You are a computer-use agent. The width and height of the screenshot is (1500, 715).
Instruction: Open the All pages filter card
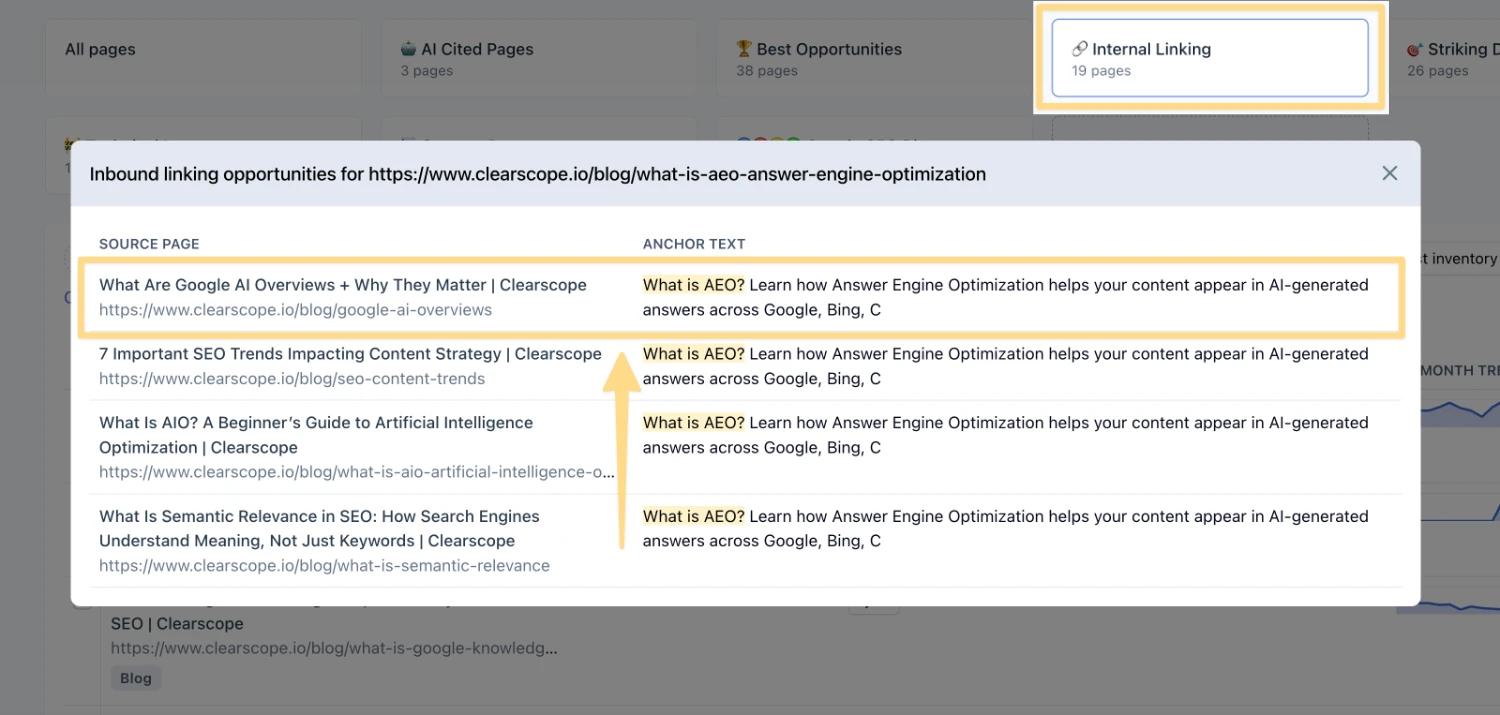(x=203, y=58)
